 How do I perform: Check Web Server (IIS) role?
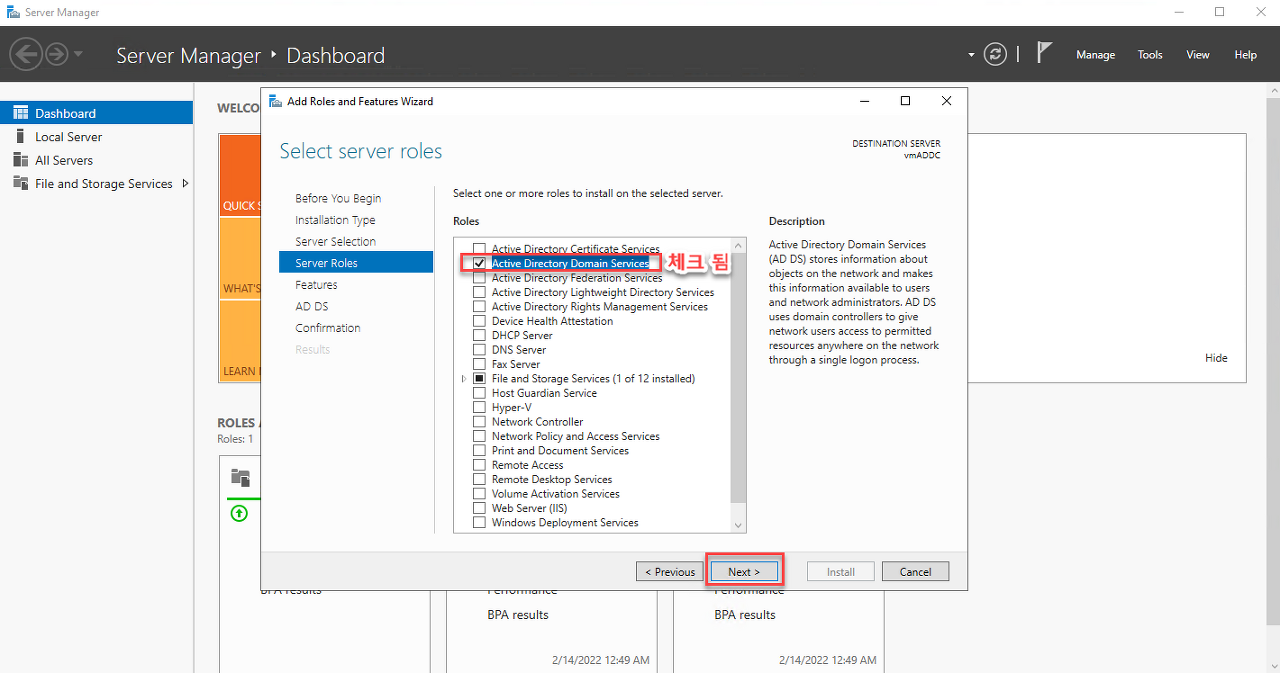(x=479, y=508)
